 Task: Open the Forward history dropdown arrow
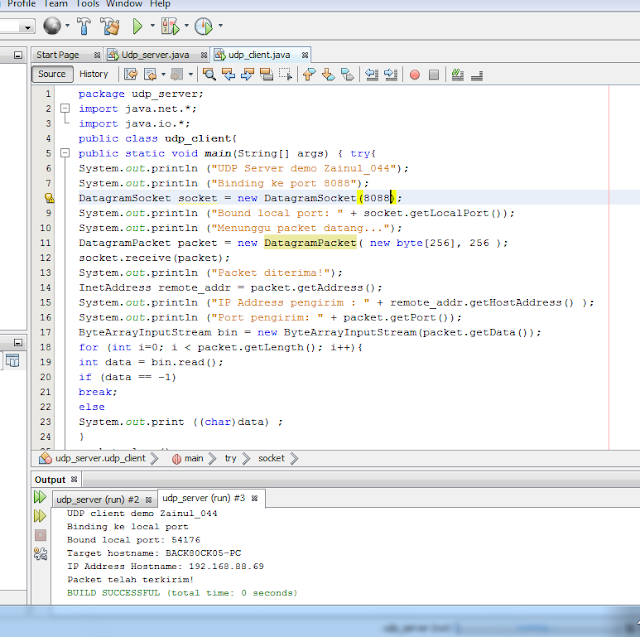click(x=191, y=74)
